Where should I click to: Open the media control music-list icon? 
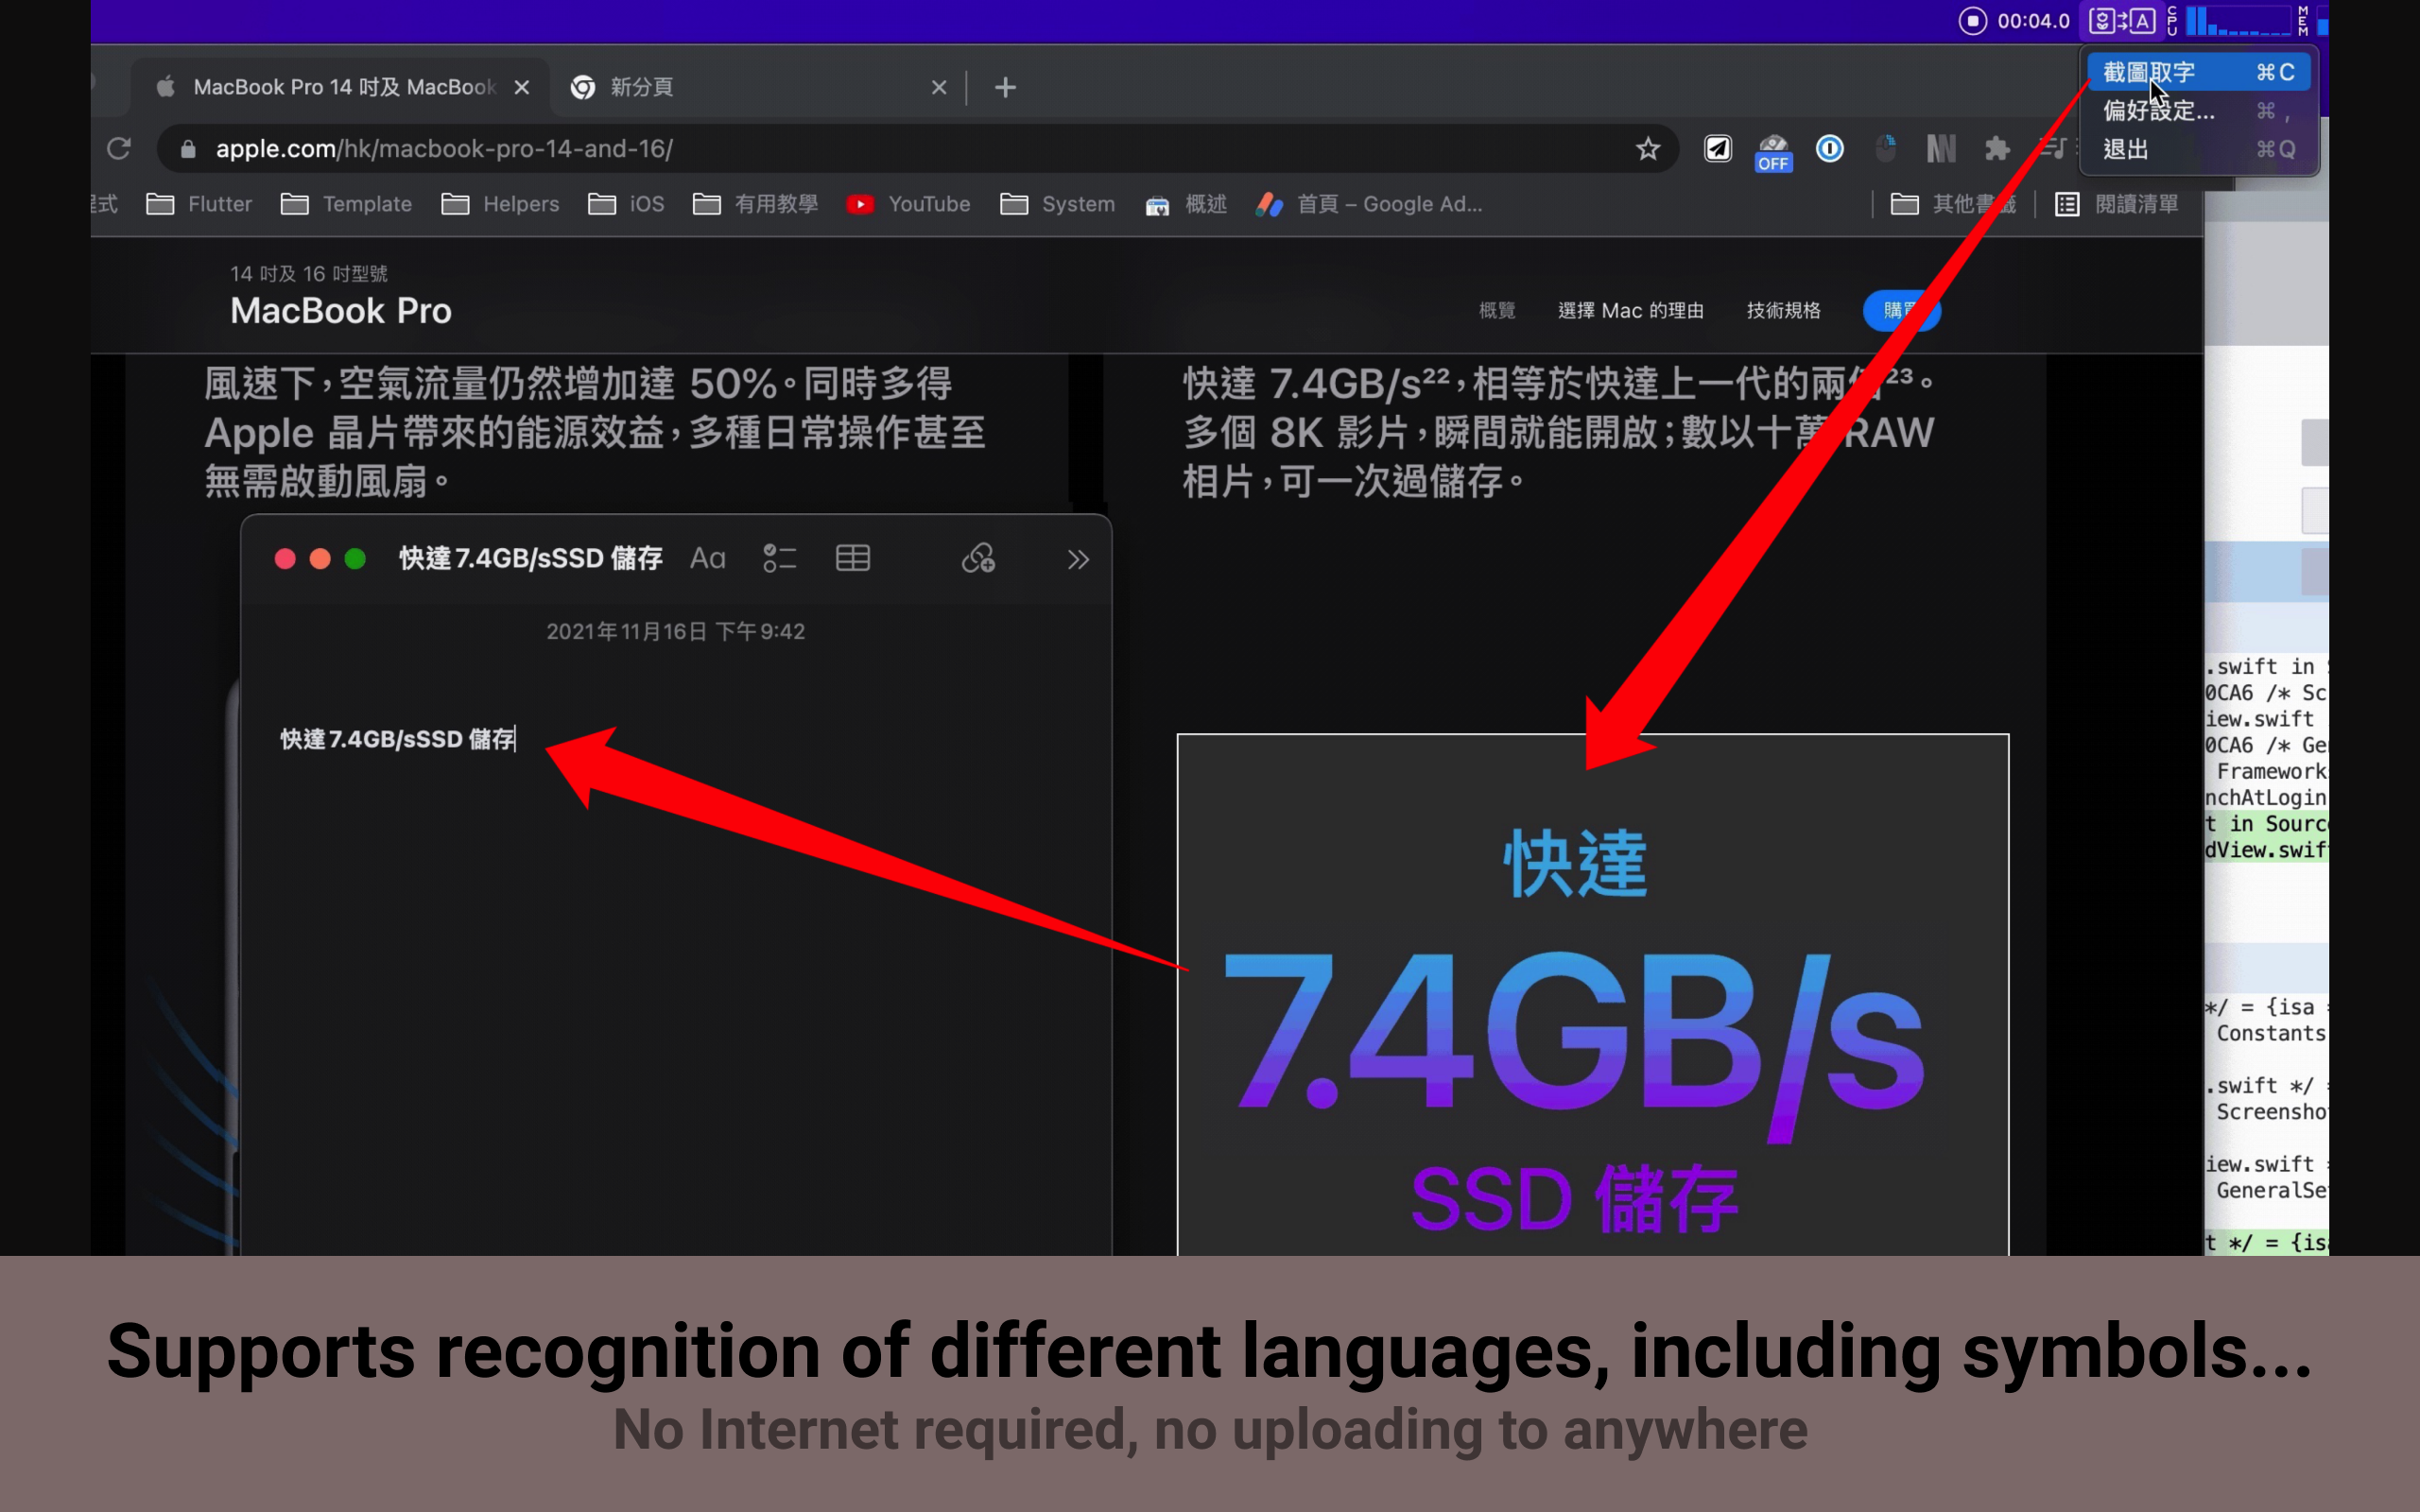click(x=2052, y=149)
